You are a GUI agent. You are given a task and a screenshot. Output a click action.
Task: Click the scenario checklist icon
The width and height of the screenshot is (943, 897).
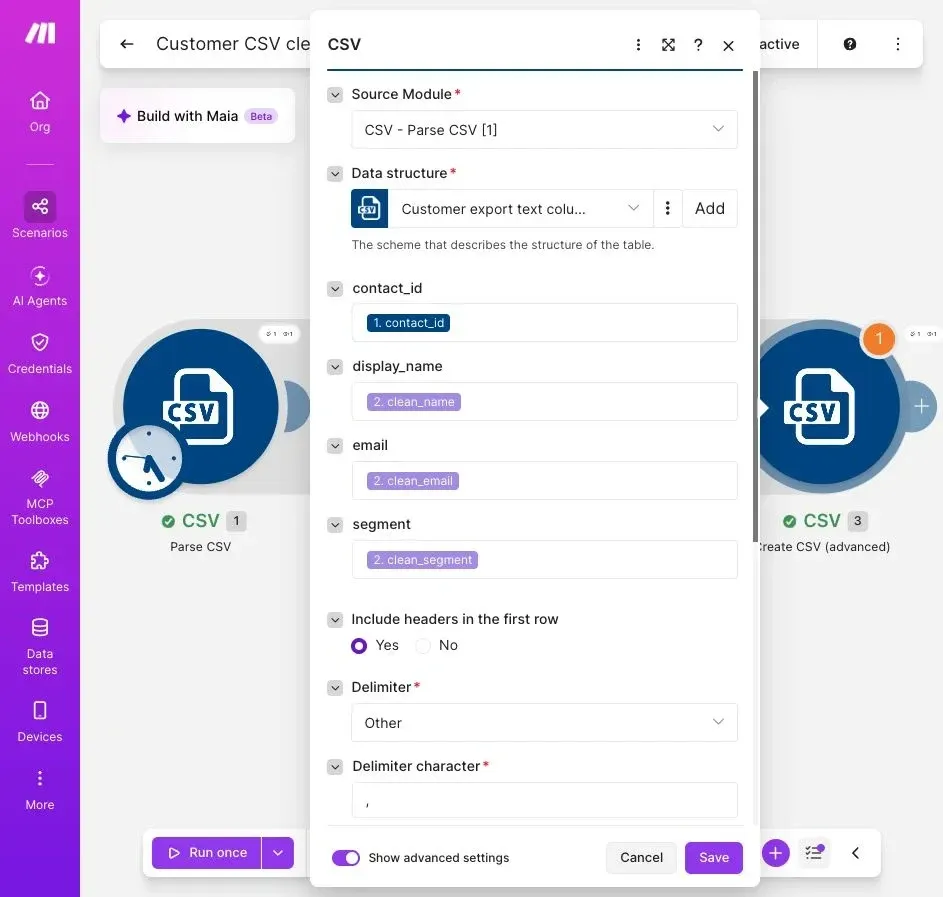[814, 853]
